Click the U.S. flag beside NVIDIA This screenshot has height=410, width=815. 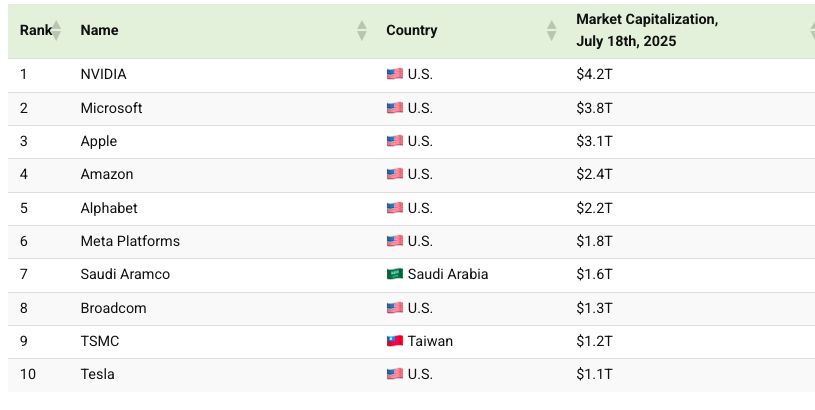[395, 74]
